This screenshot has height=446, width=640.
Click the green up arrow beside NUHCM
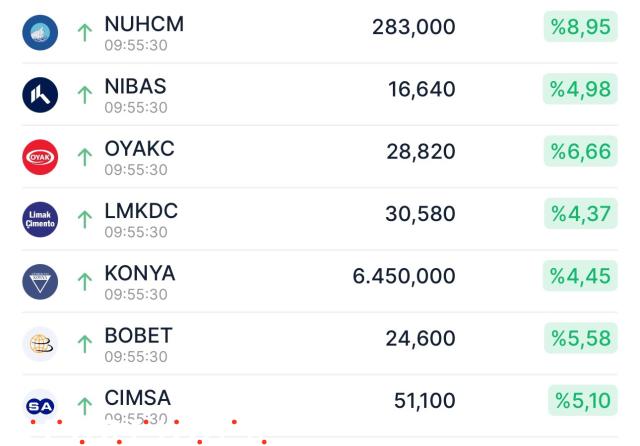[x=85, y=33]
